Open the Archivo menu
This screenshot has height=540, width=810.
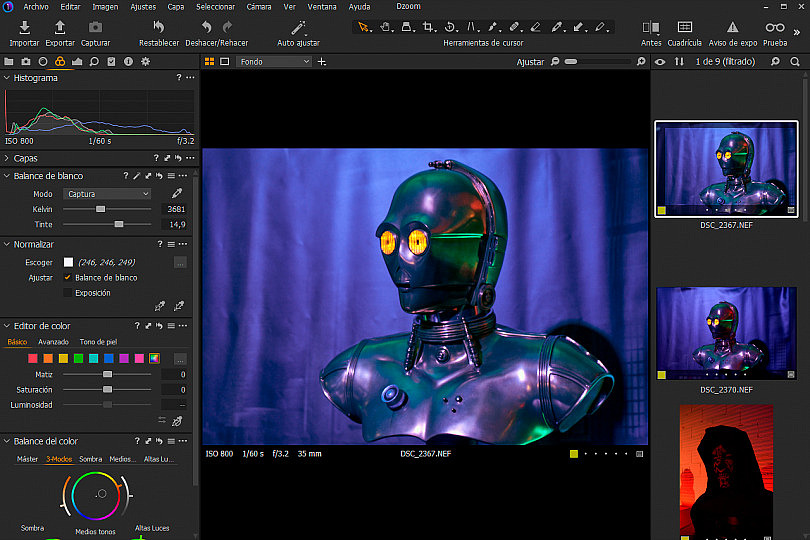tap(36, 7)
